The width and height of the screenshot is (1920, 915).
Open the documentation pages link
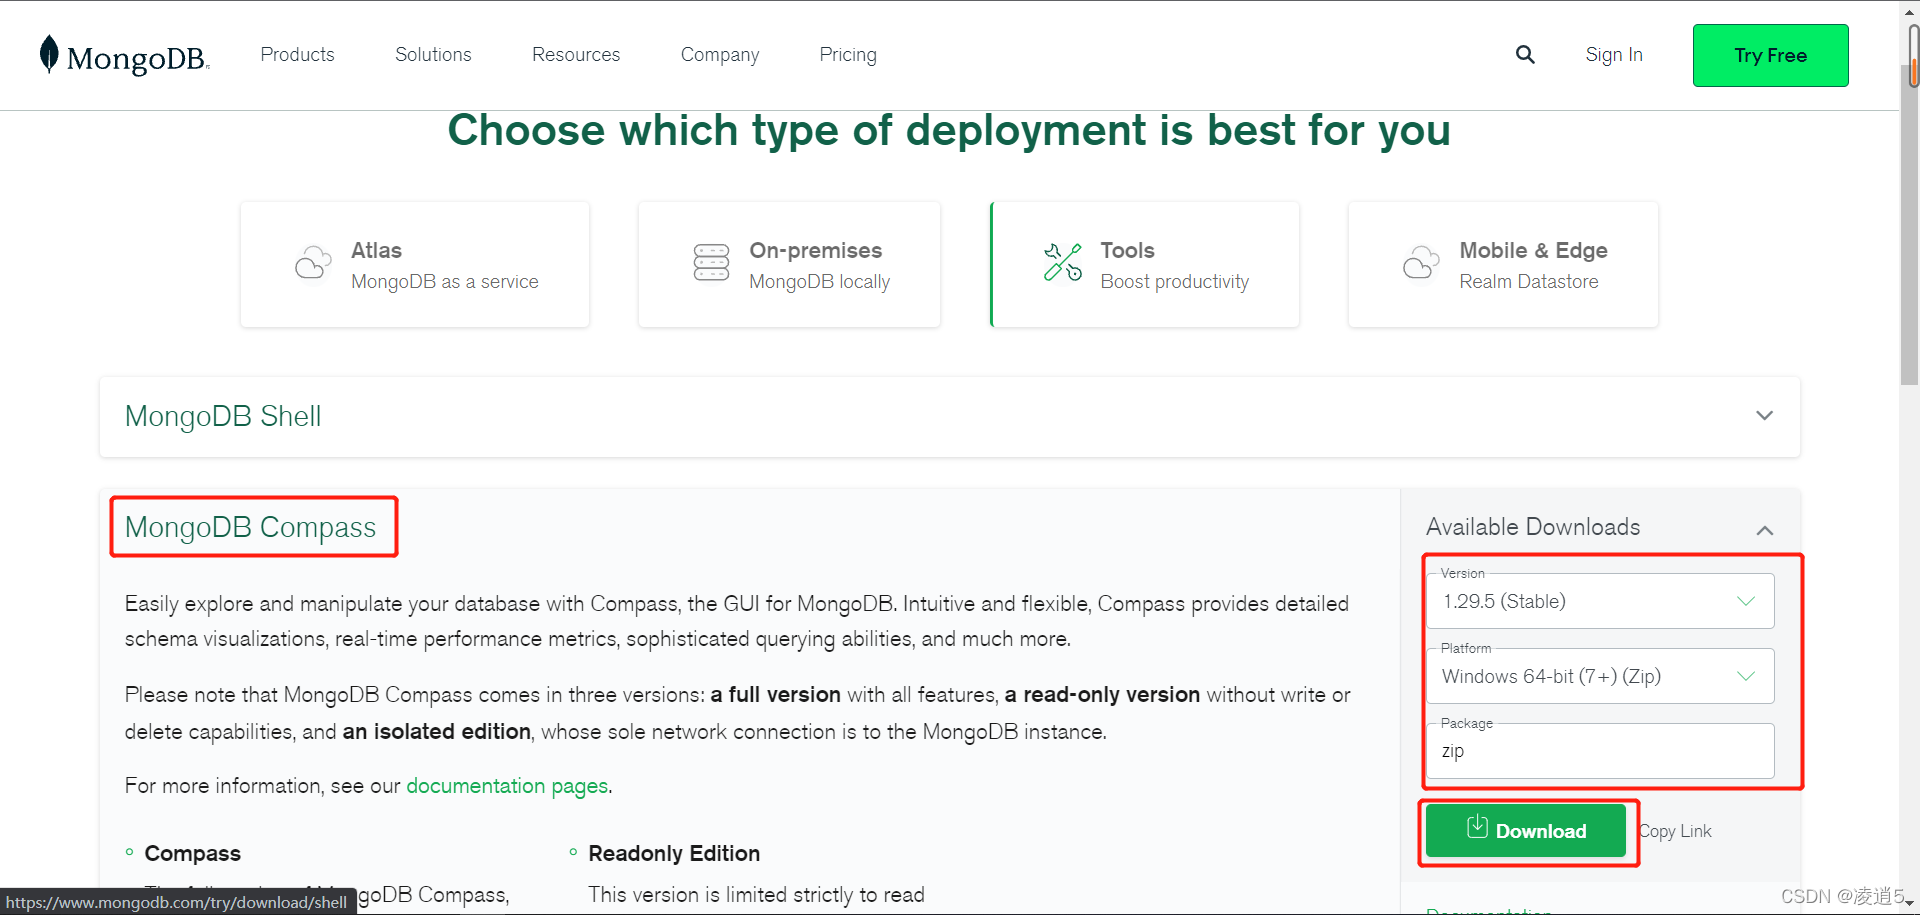pos(507,786)
